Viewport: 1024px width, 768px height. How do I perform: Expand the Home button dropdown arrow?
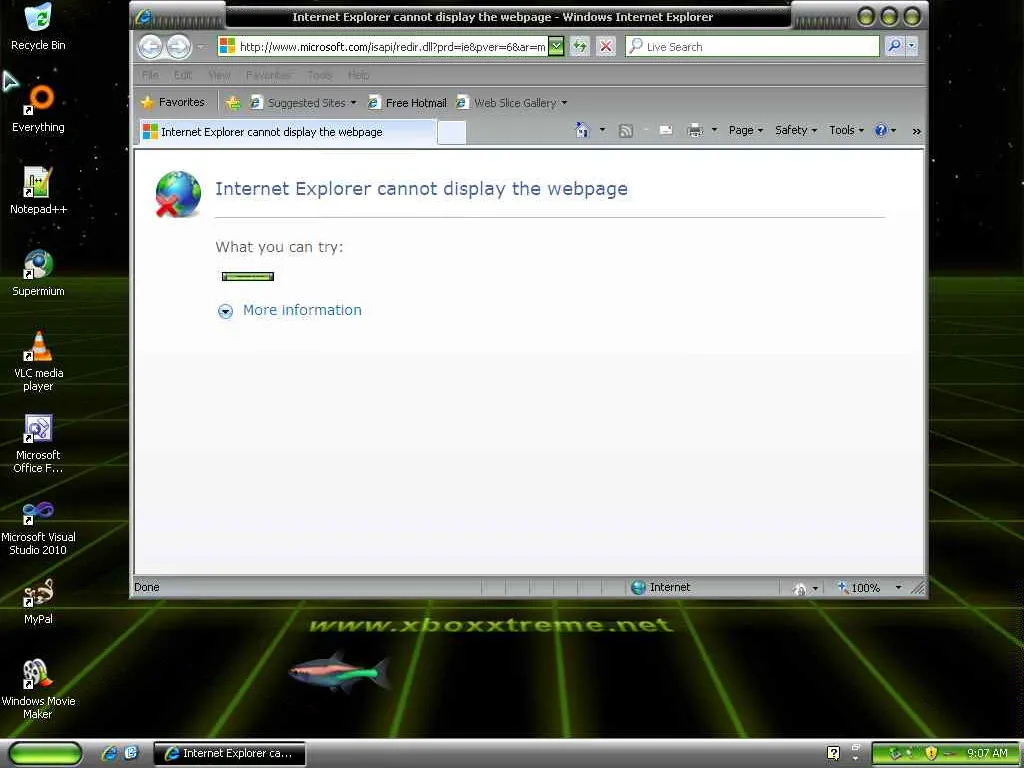[602, 130]
